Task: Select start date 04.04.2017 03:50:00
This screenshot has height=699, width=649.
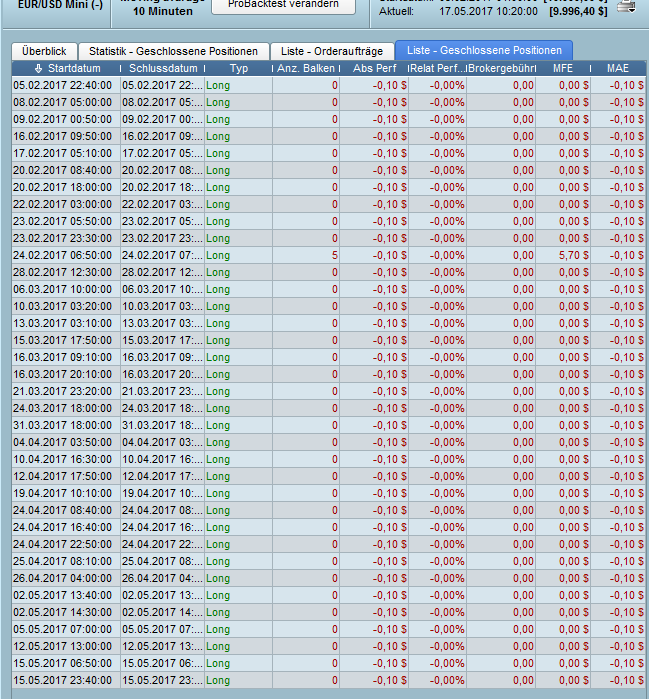Action: 62,443
